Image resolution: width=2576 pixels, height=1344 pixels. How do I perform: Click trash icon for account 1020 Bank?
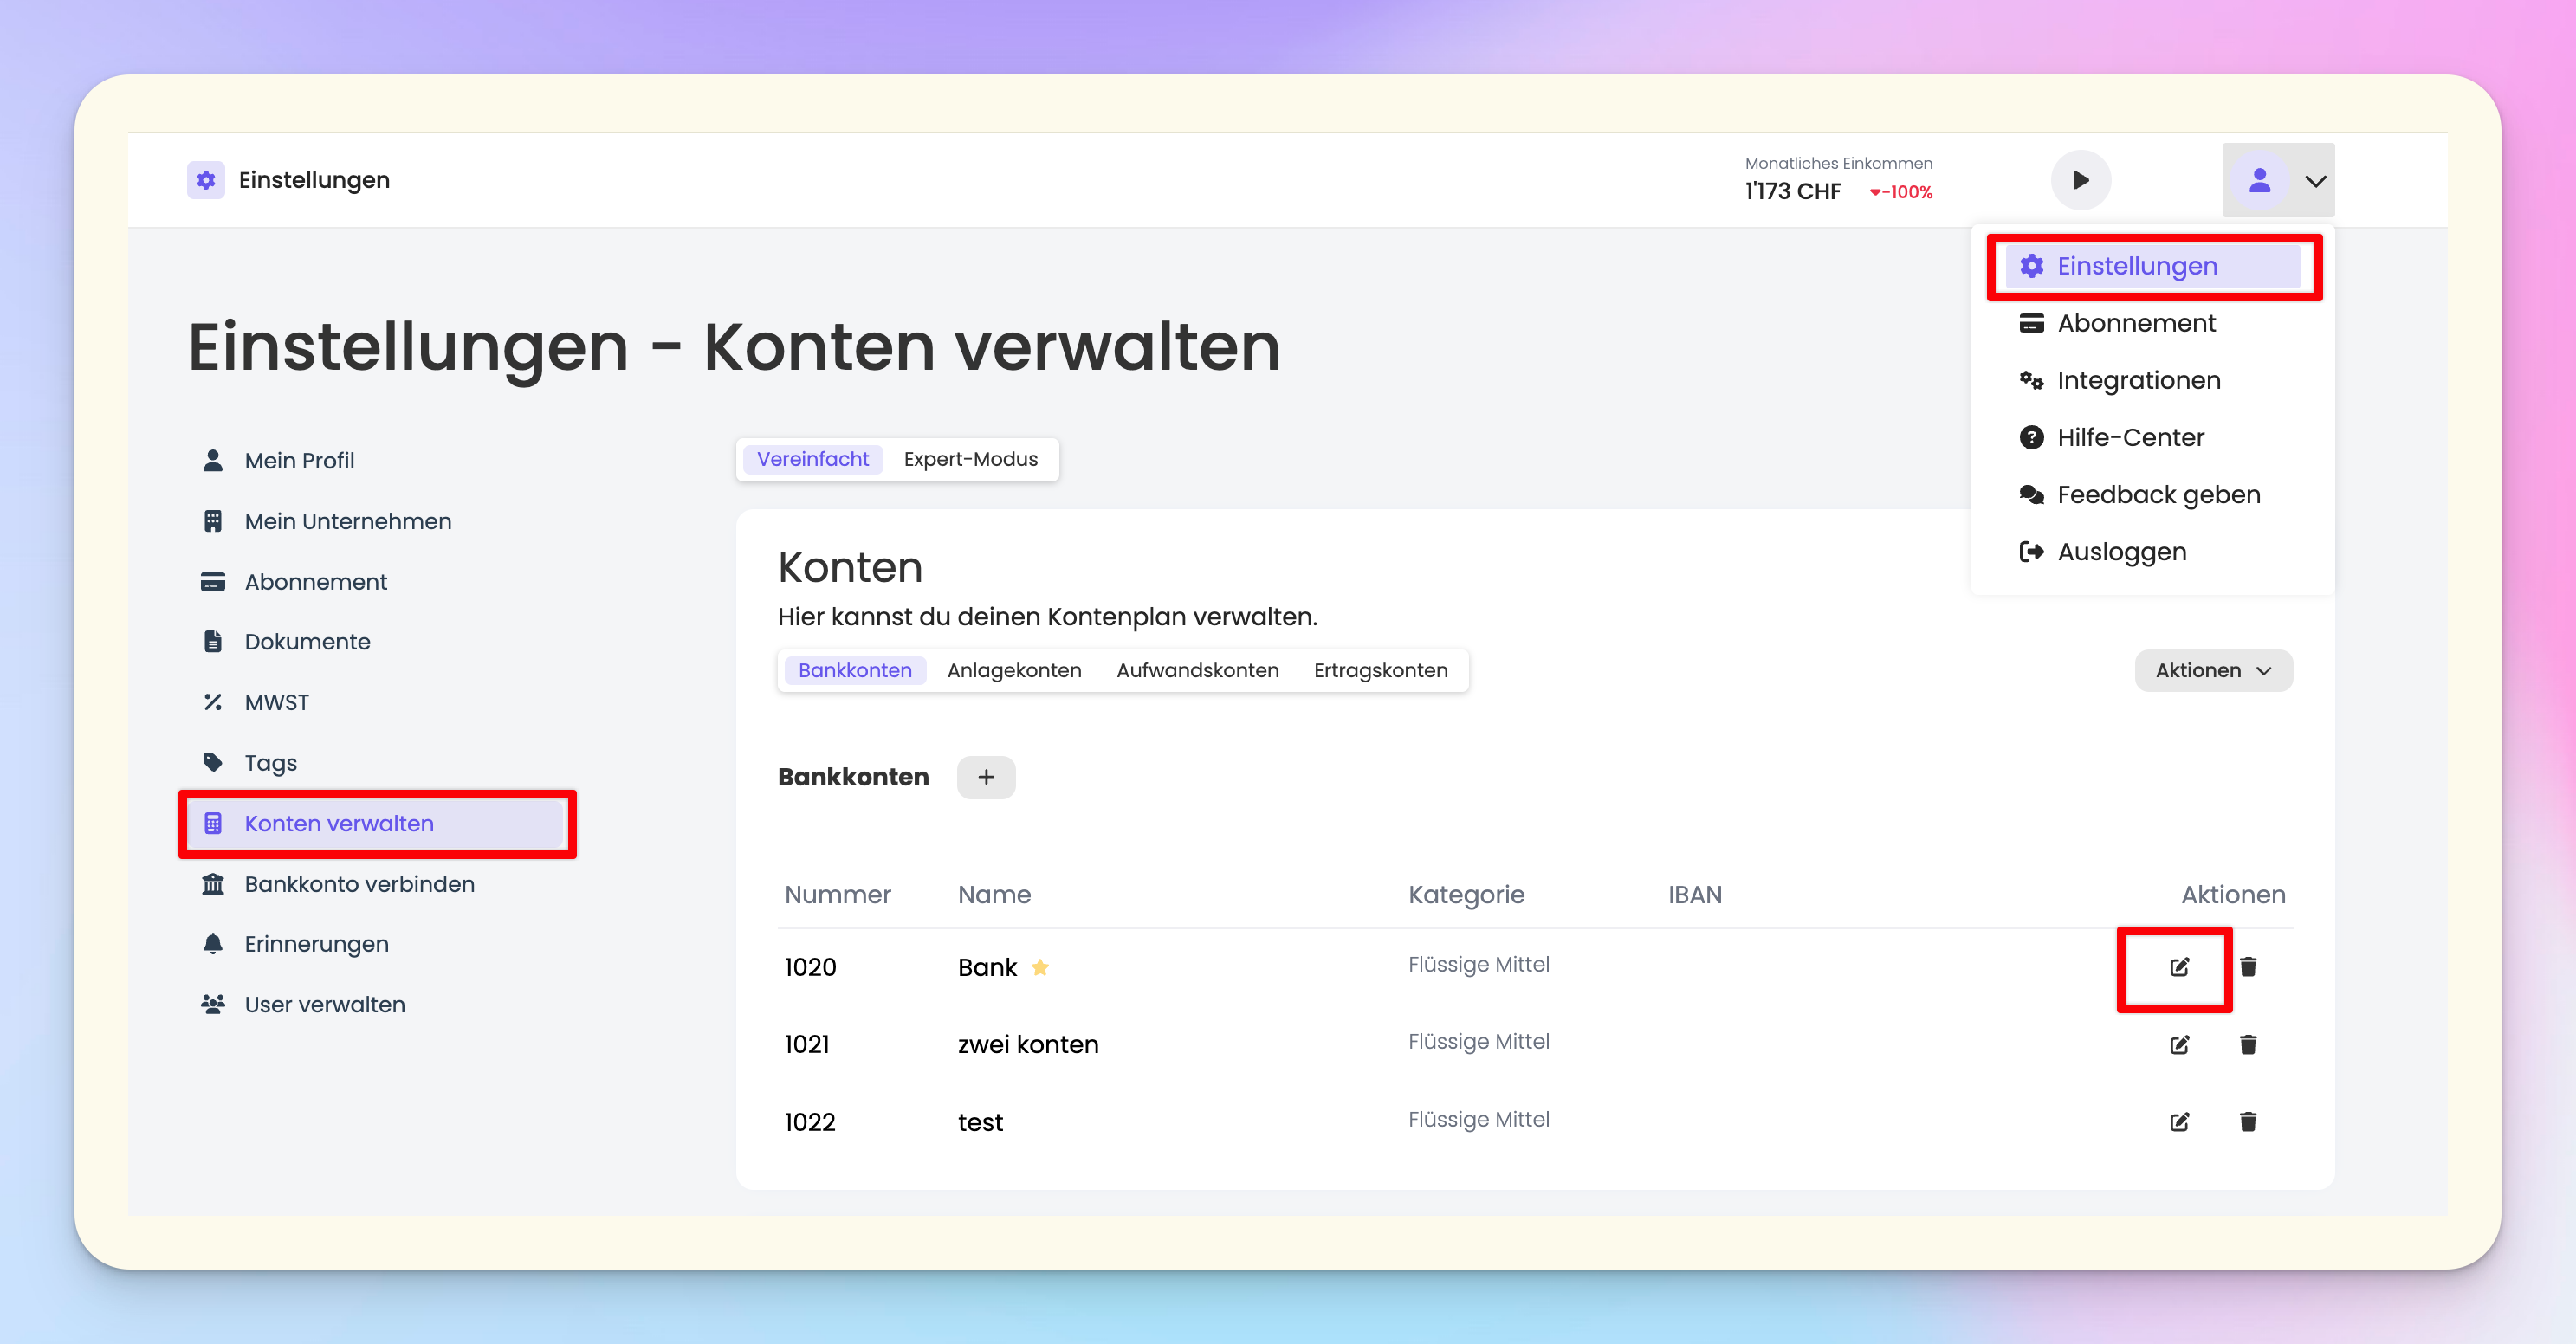pos(2248,967)
